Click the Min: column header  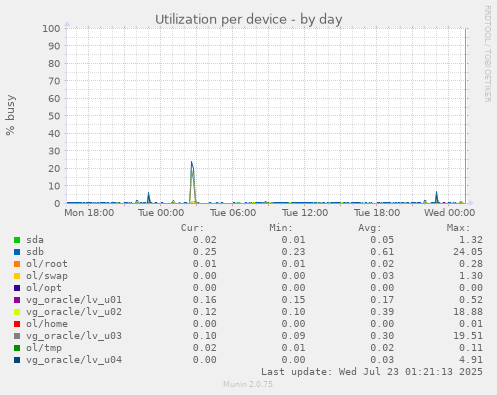click(x=281, y=228)
